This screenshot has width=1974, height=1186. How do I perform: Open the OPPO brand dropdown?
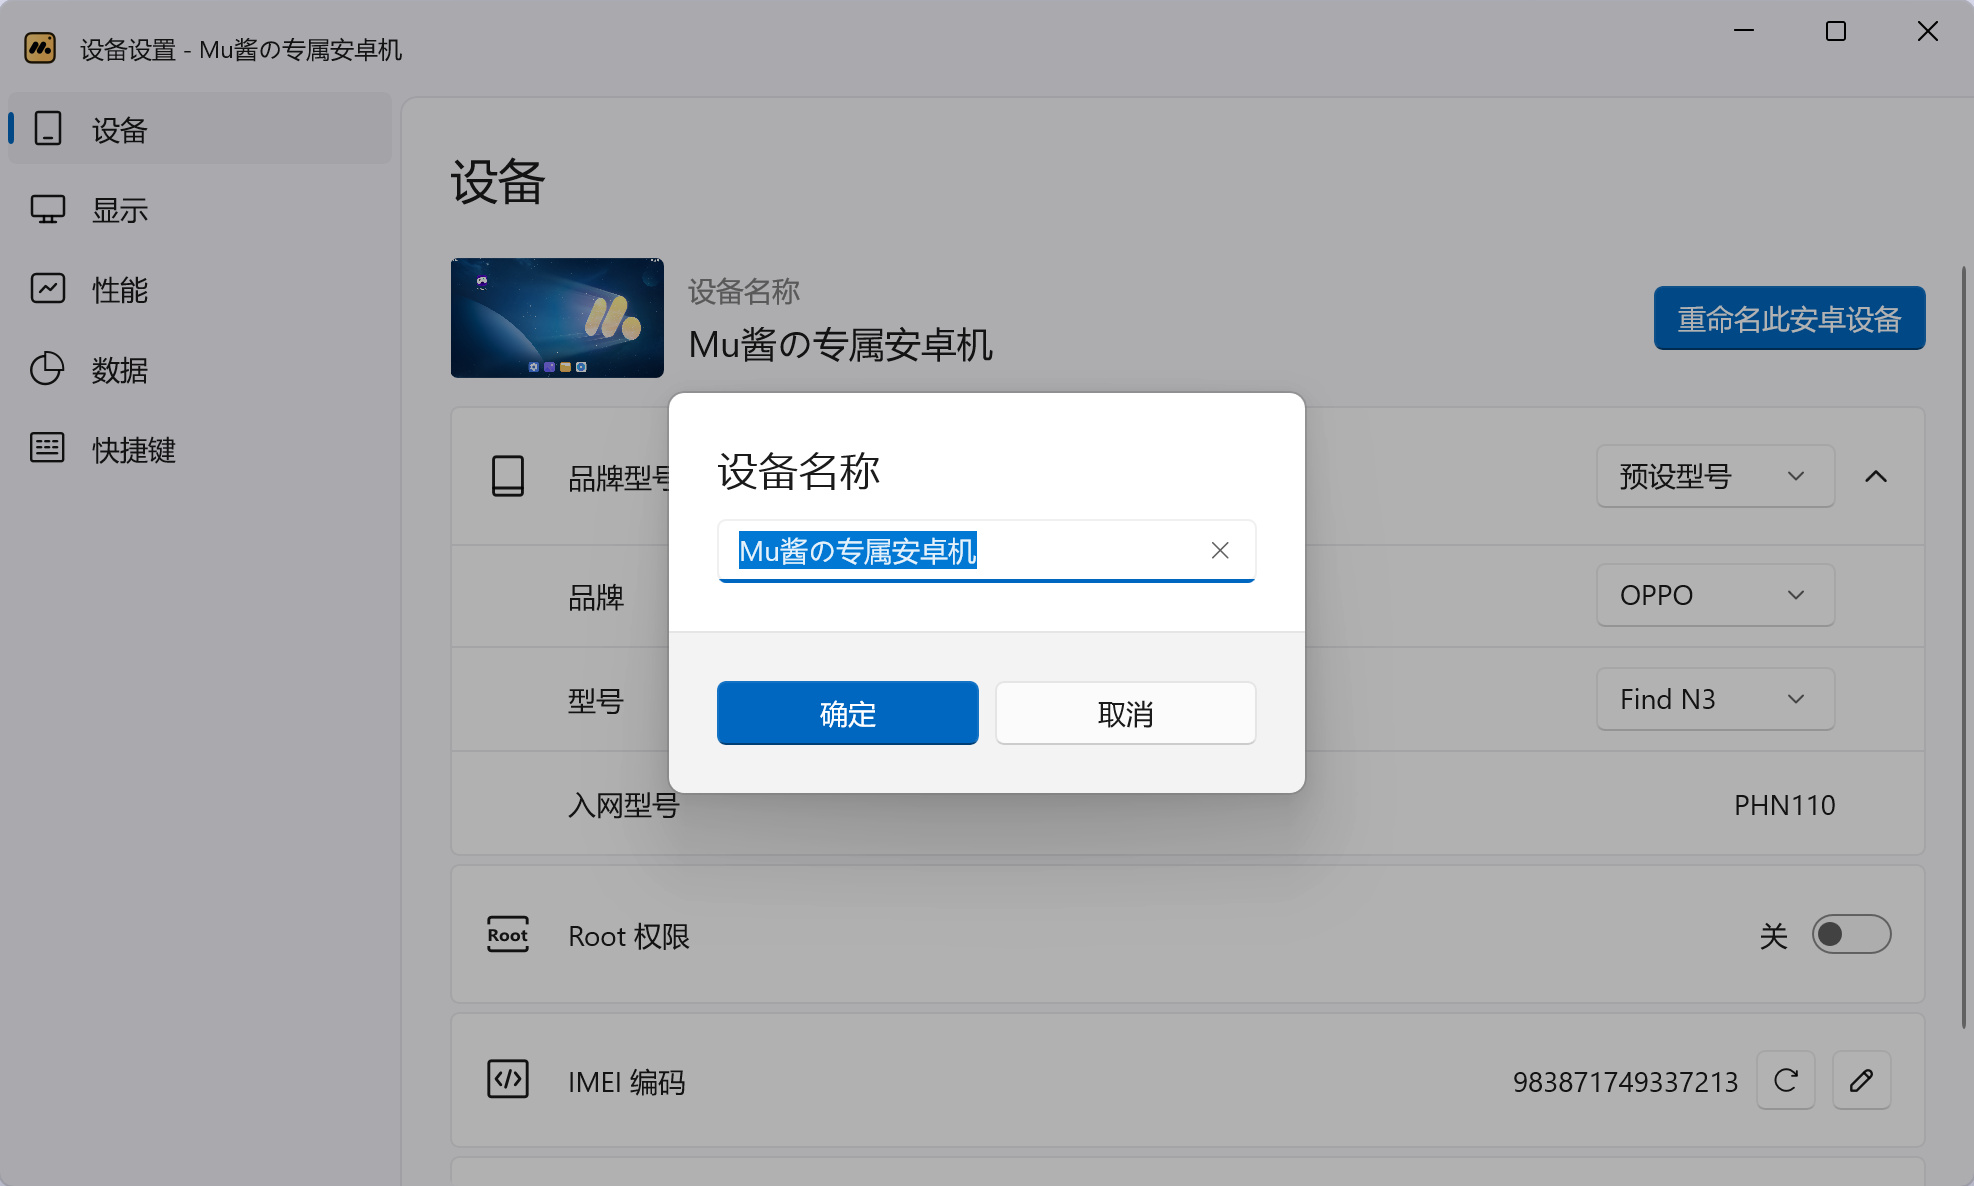(x=1715, y=595)
